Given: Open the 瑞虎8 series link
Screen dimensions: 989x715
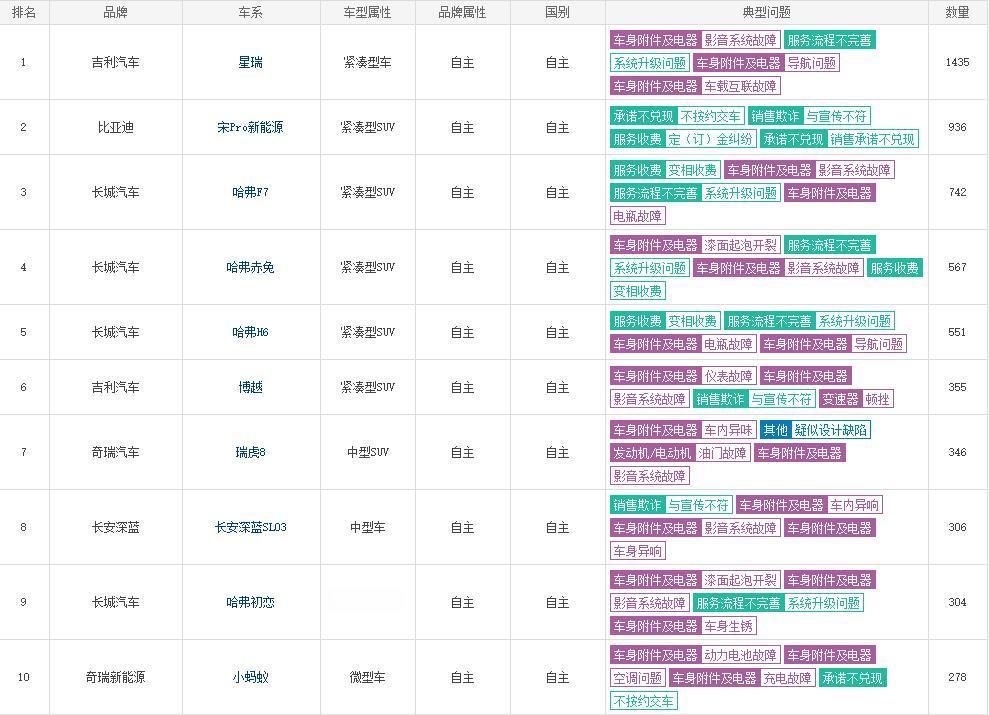Looking at the screenshot, I should (250, 452).
